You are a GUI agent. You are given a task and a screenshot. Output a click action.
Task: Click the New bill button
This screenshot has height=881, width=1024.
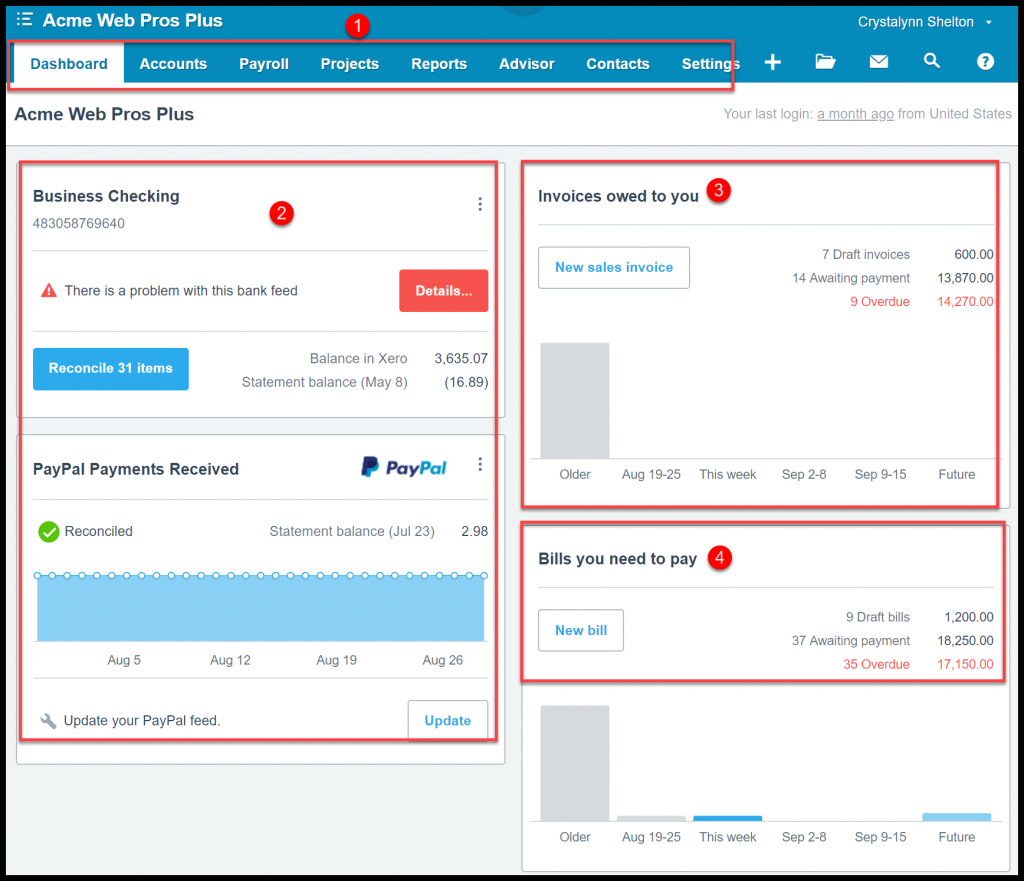coord(581,630)
